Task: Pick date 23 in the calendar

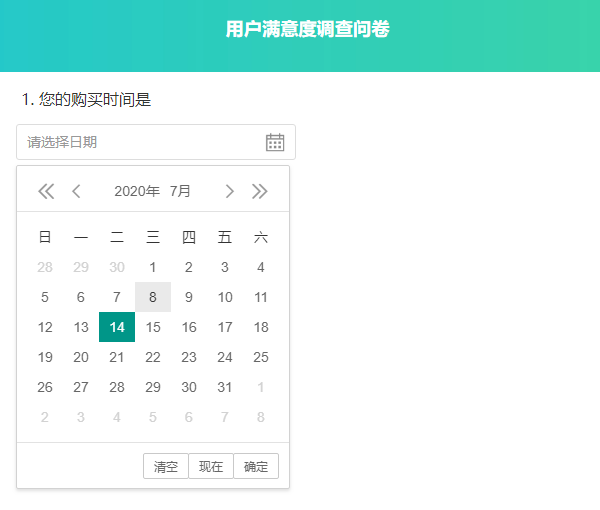Action: [189, 357]
